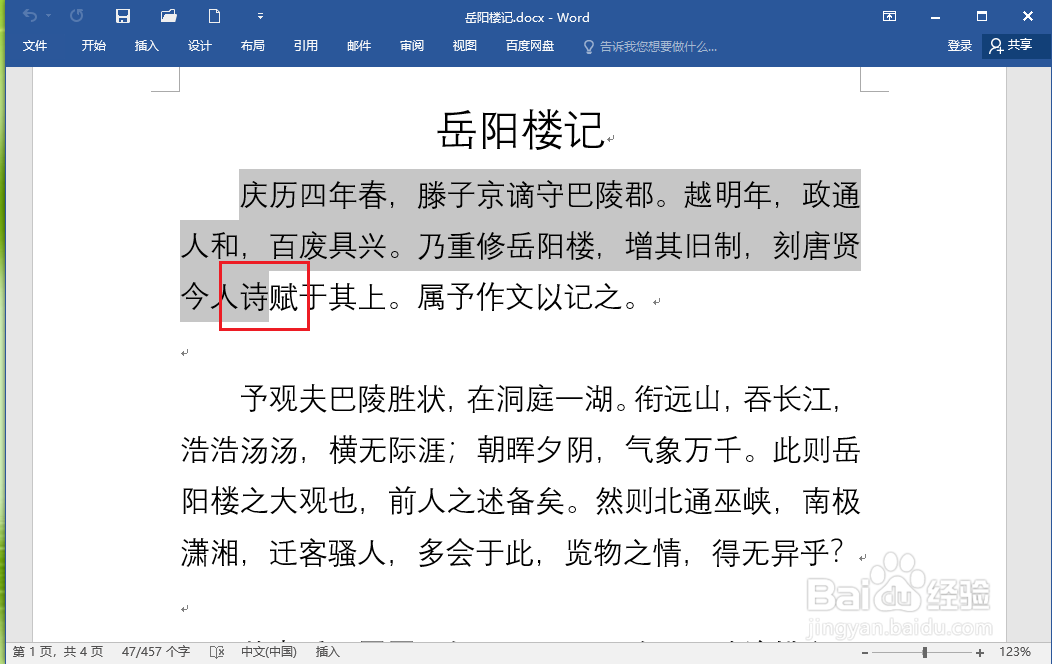This screenshot has width=1052, height=664.
Task: Click the 登录 sign-in link
Action: coord(959,46)
